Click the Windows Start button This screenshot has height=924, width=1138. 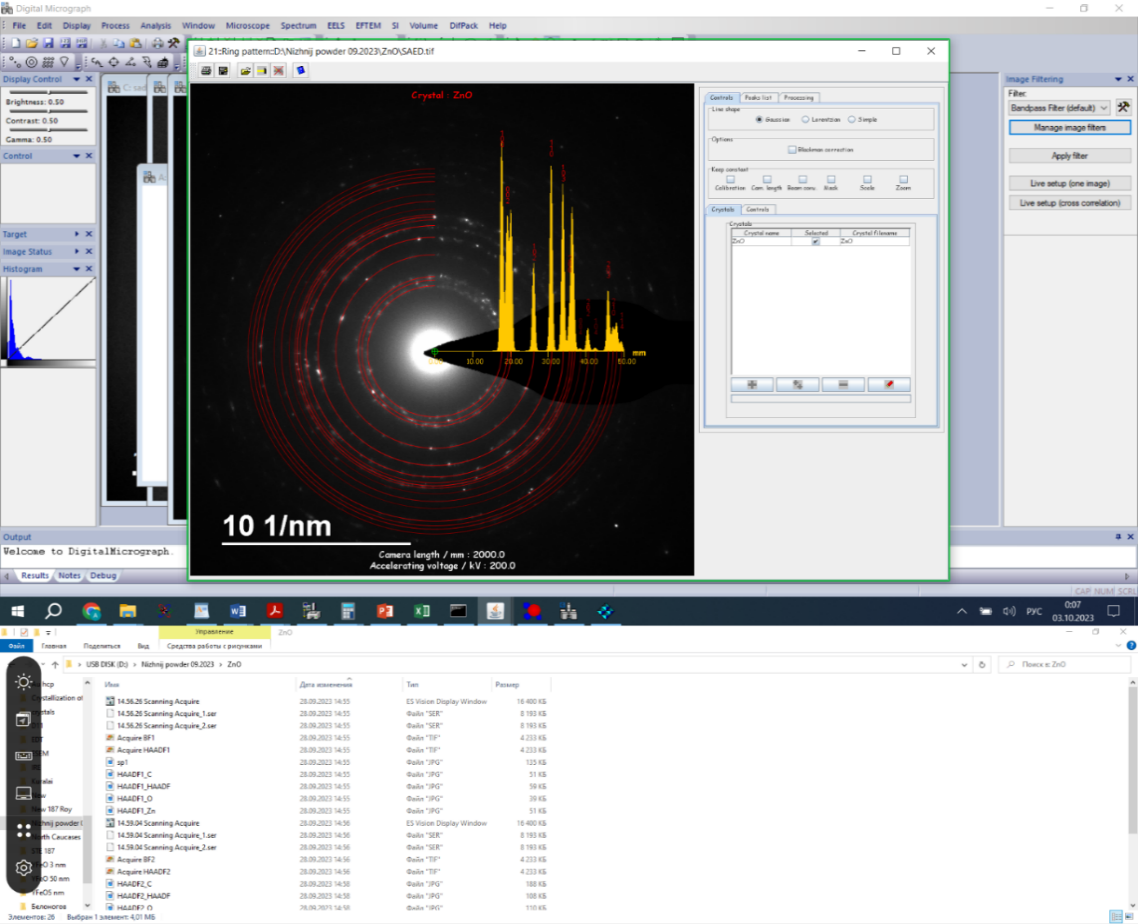(17, 611)
